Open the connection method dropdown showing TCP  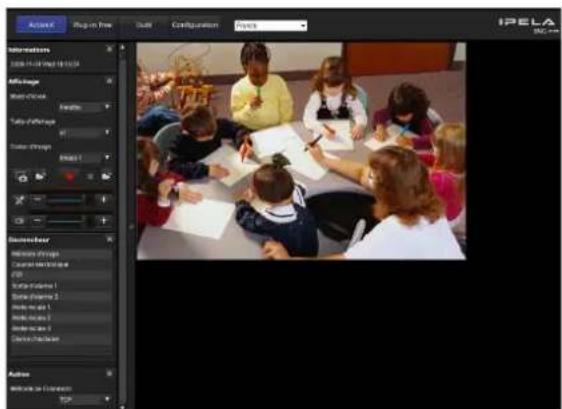click(85, 399)
